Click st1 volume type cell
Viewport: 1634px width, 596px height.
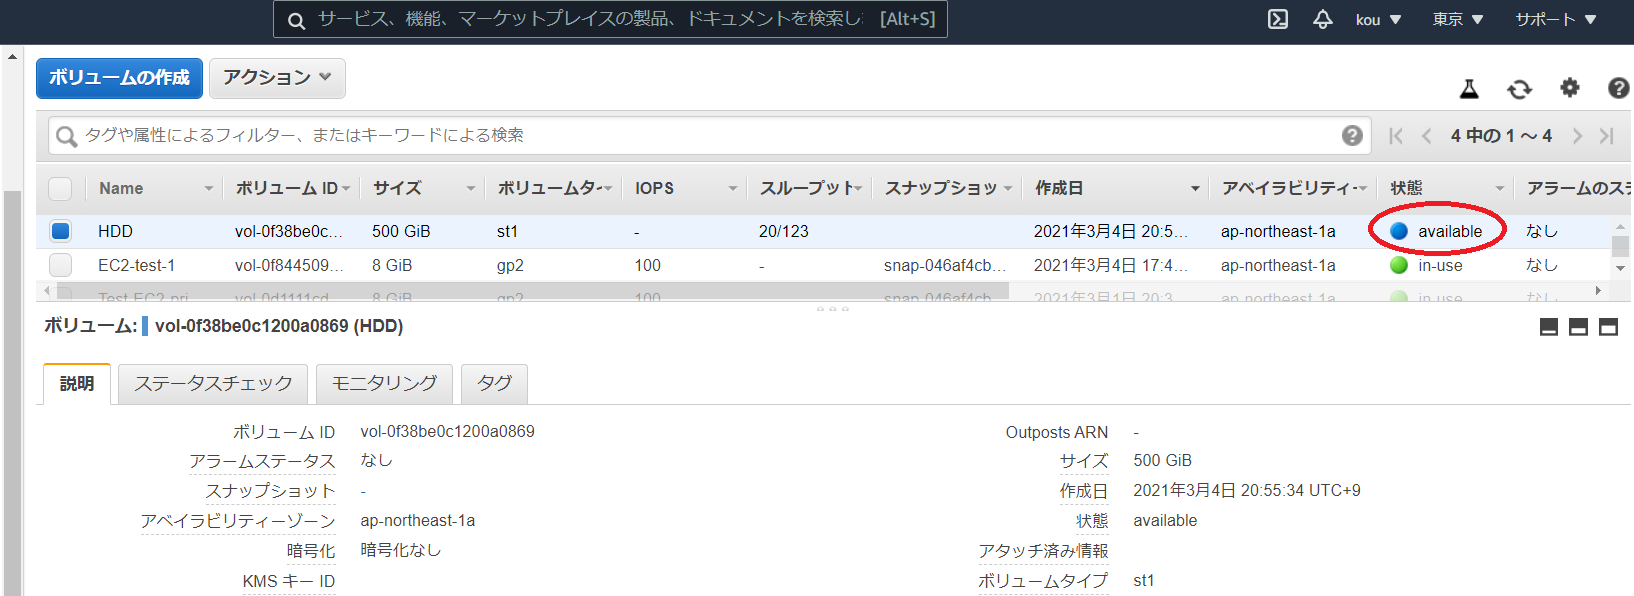[507, 231]
